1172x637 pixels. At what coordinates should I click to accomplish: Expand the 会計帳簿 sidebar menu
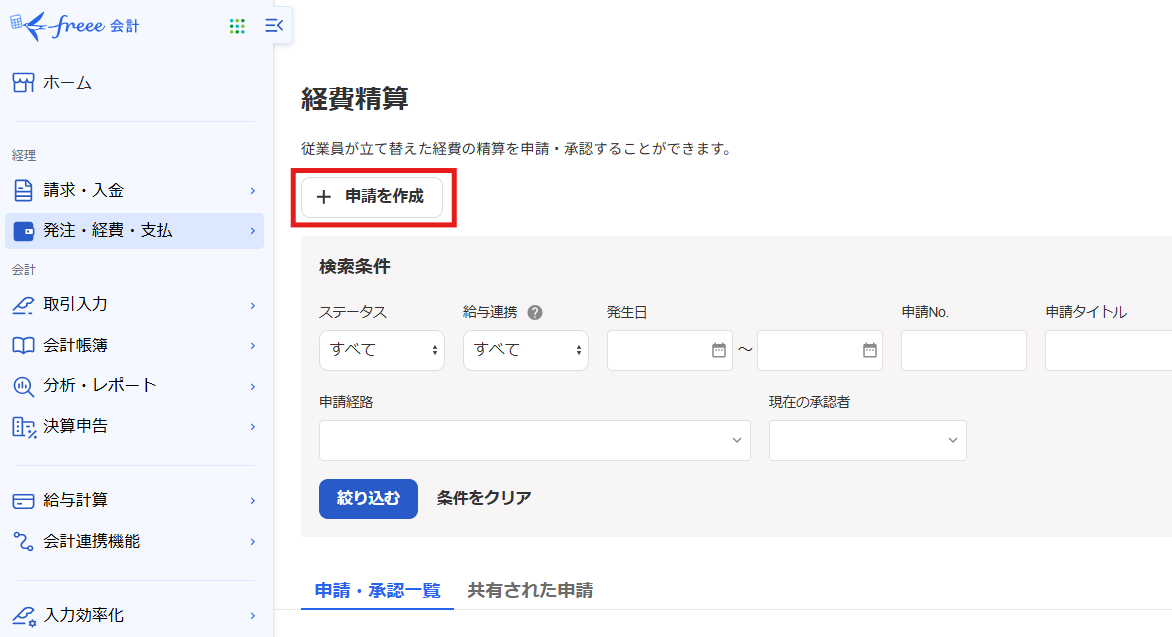pos(134,345)
